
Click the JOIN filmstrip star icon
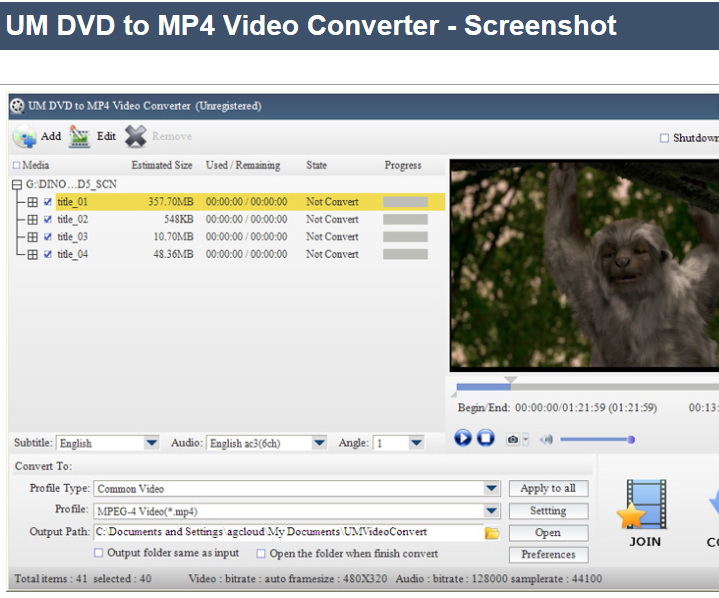(642, 504)
